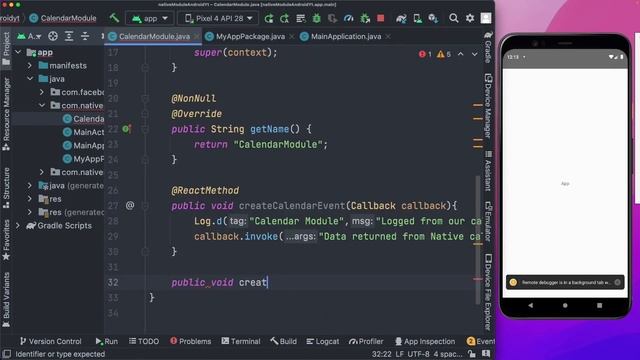Collapse the java folder
The height and width of the screenshot is (360, 640).
[30, 79]
